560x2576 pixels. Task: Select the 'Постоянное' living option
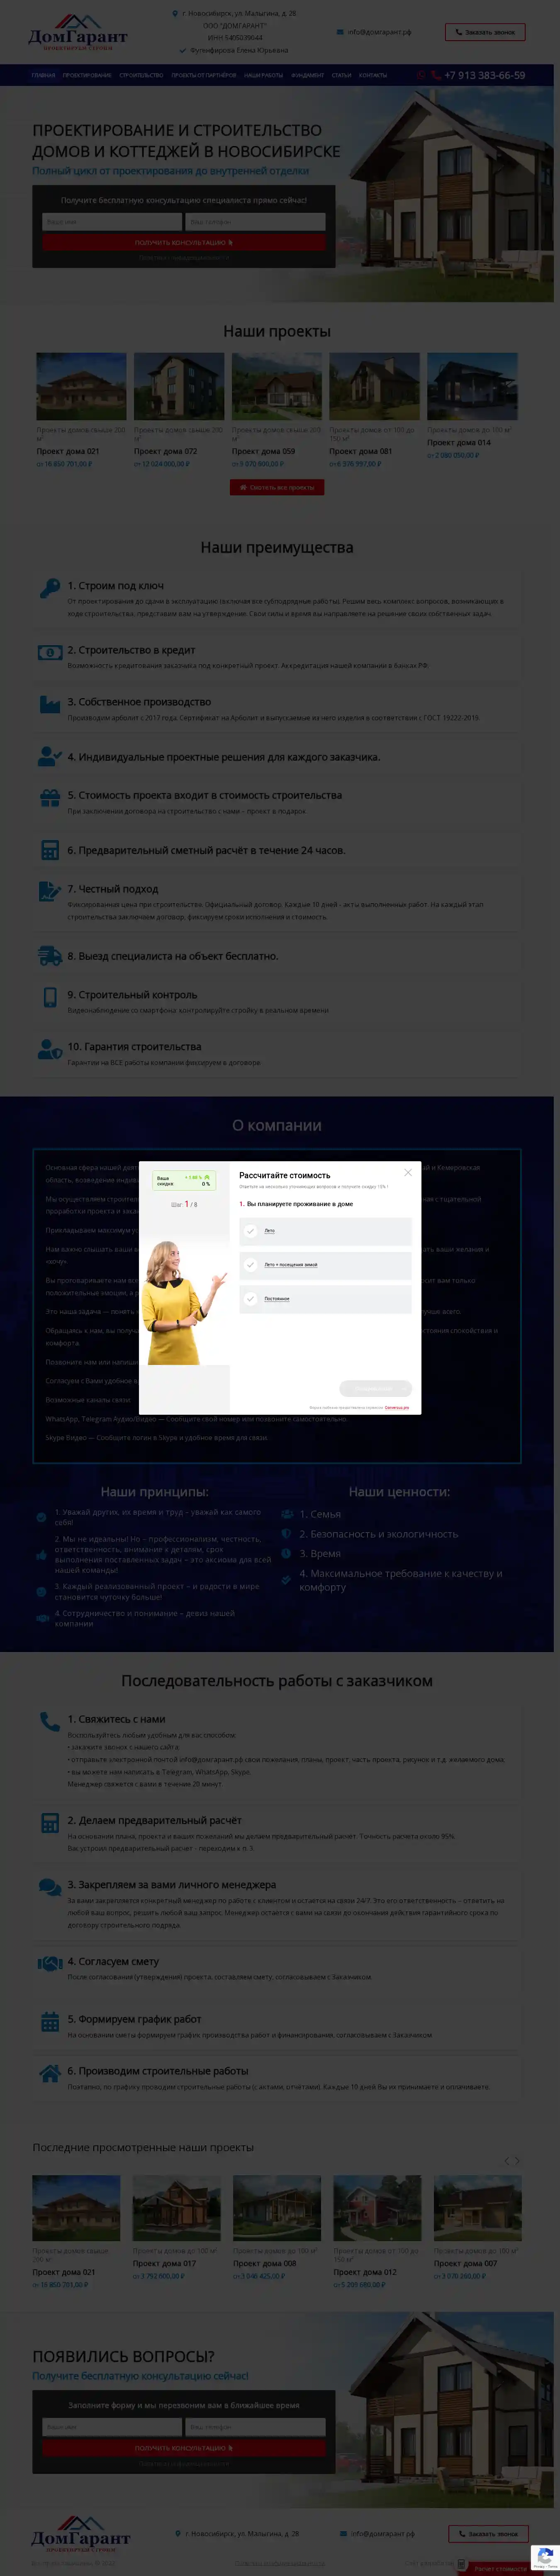coord(251,1299)
